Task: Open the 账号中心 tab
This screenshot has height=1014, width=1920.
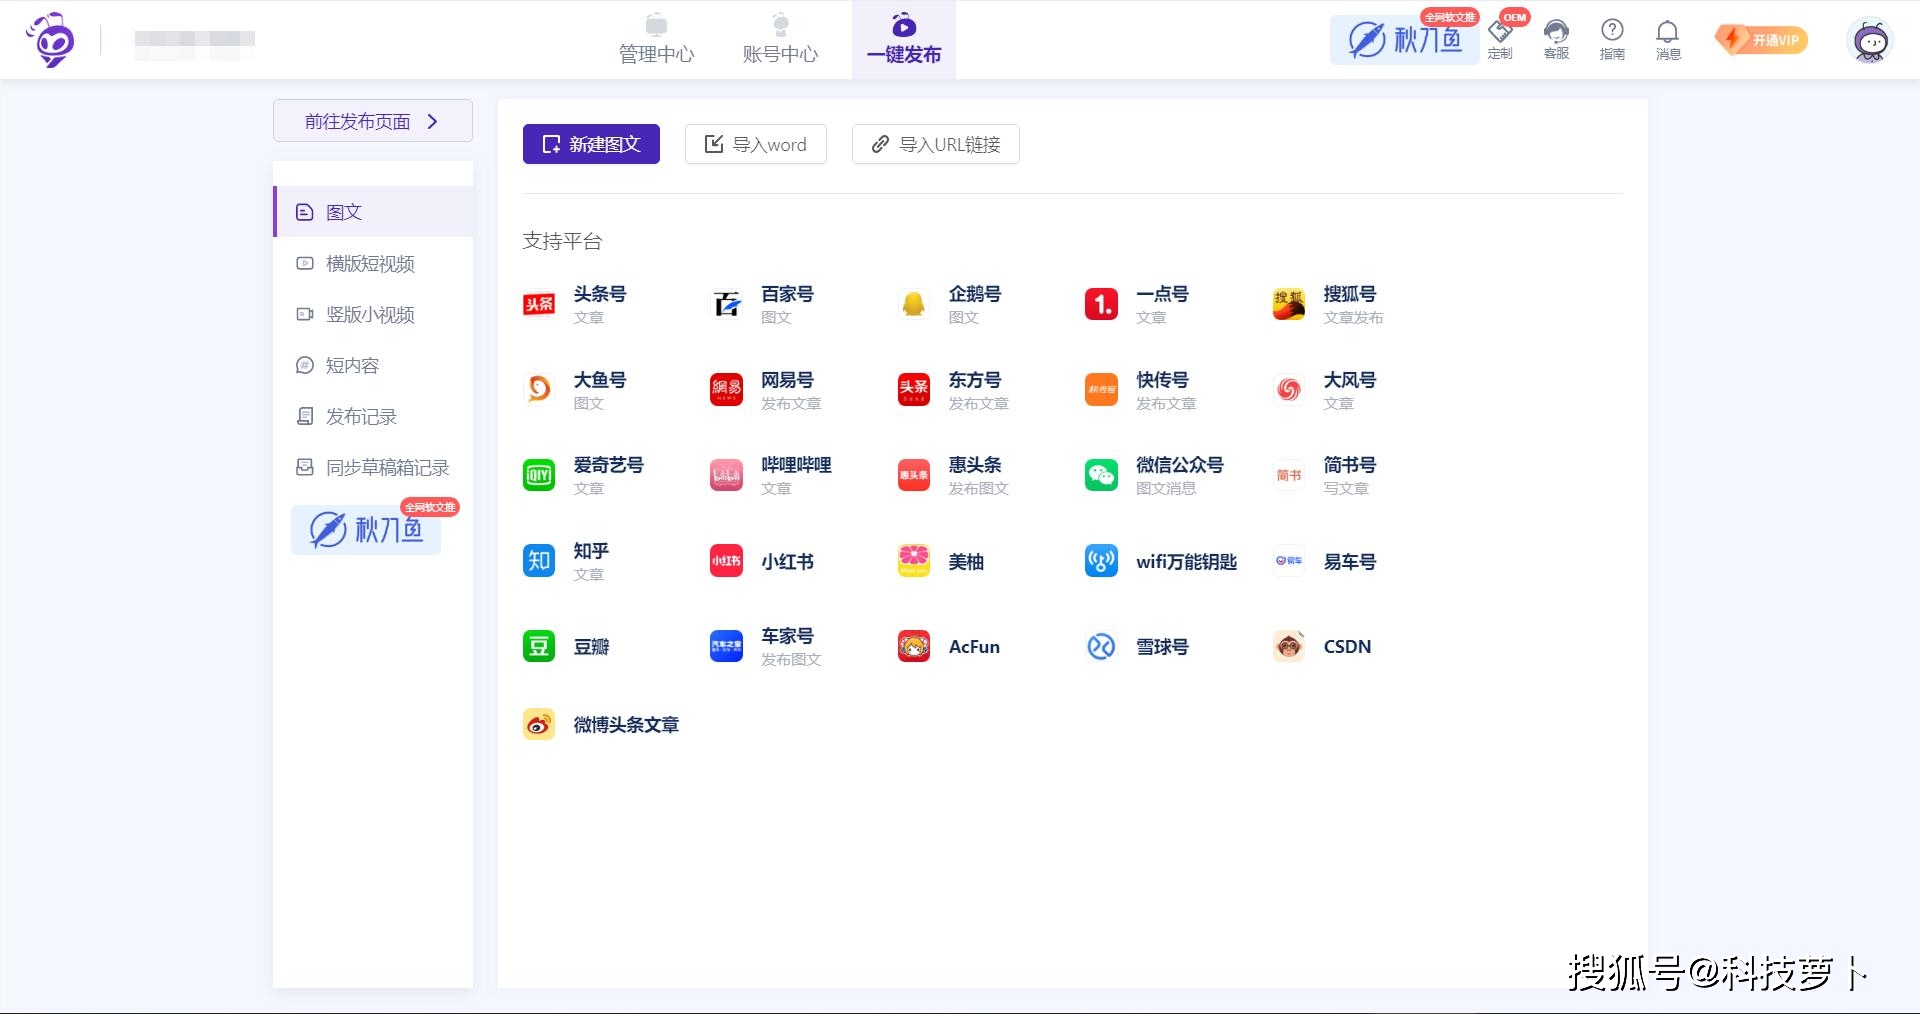Action: coord(780,40)
